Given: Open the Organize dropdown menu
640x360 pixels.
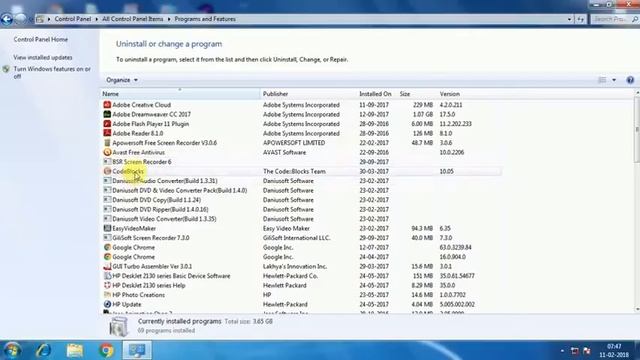Looking at the screenshot, I should tap(122, 80).
